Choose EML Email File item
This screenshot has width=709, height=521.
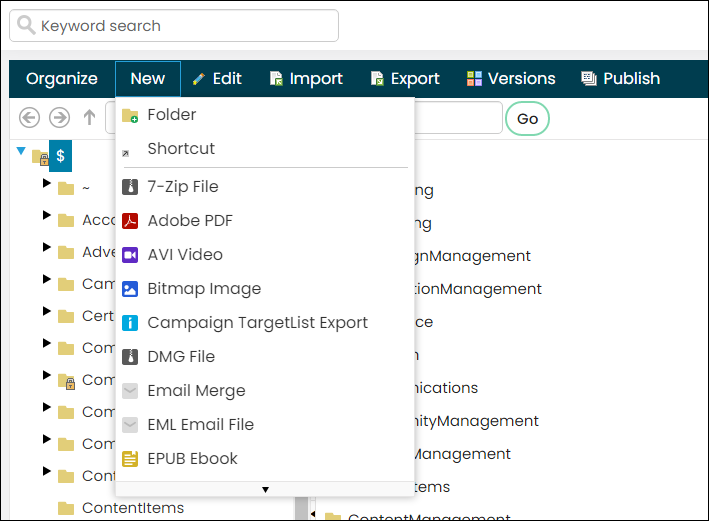(265, 424)
